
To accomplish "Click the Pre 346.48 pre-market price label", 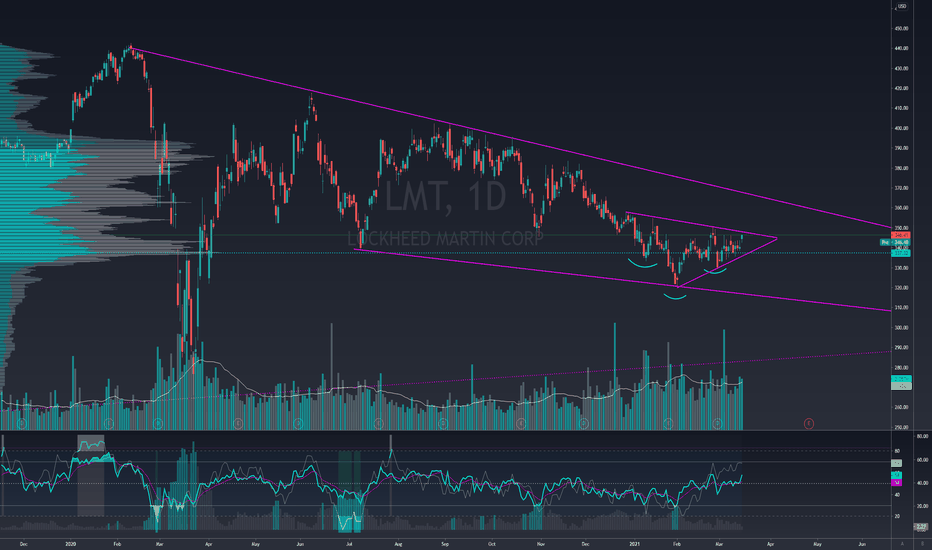I will [895, 242].
